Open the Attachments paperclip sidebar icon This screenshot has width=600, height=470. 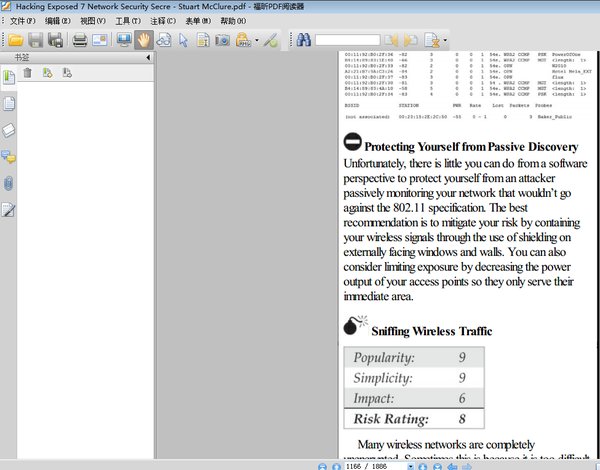point(8,183)
